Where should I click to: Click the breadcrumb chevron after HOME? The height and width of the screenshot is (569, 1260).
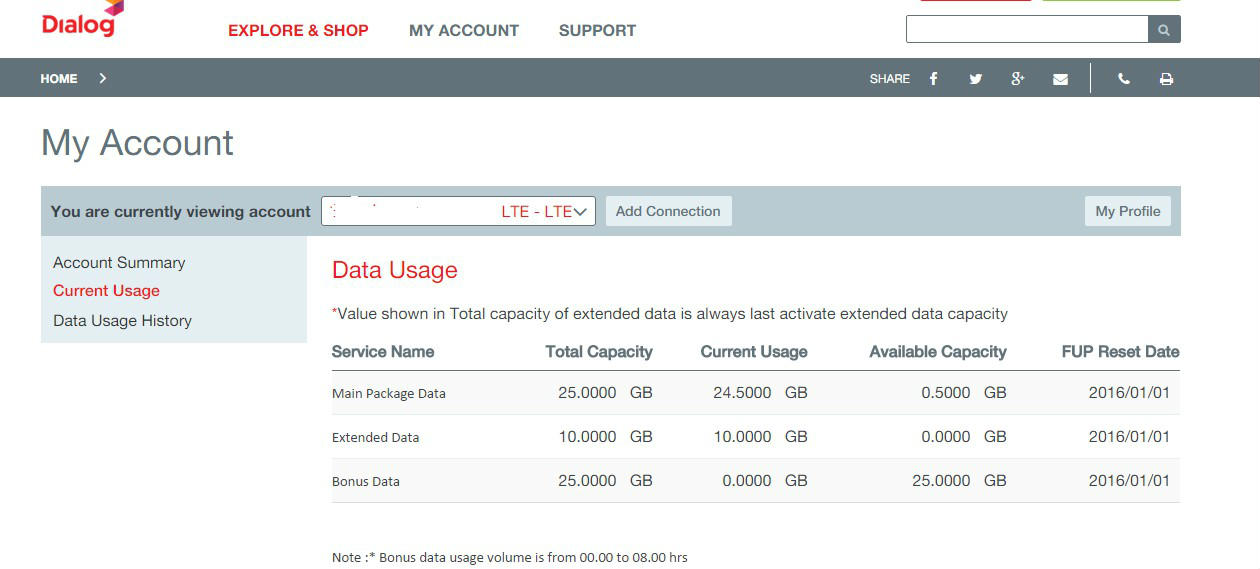pyautogui.click(x=103, y=78)
